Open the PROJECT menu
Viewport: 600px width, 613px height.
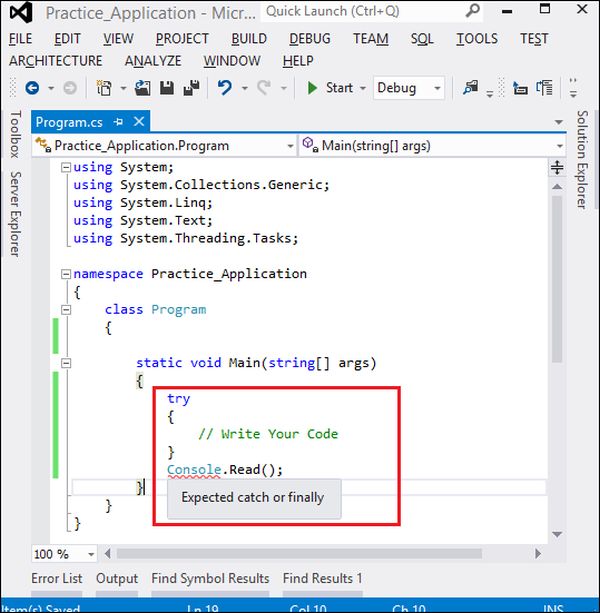tap(182, 39)
